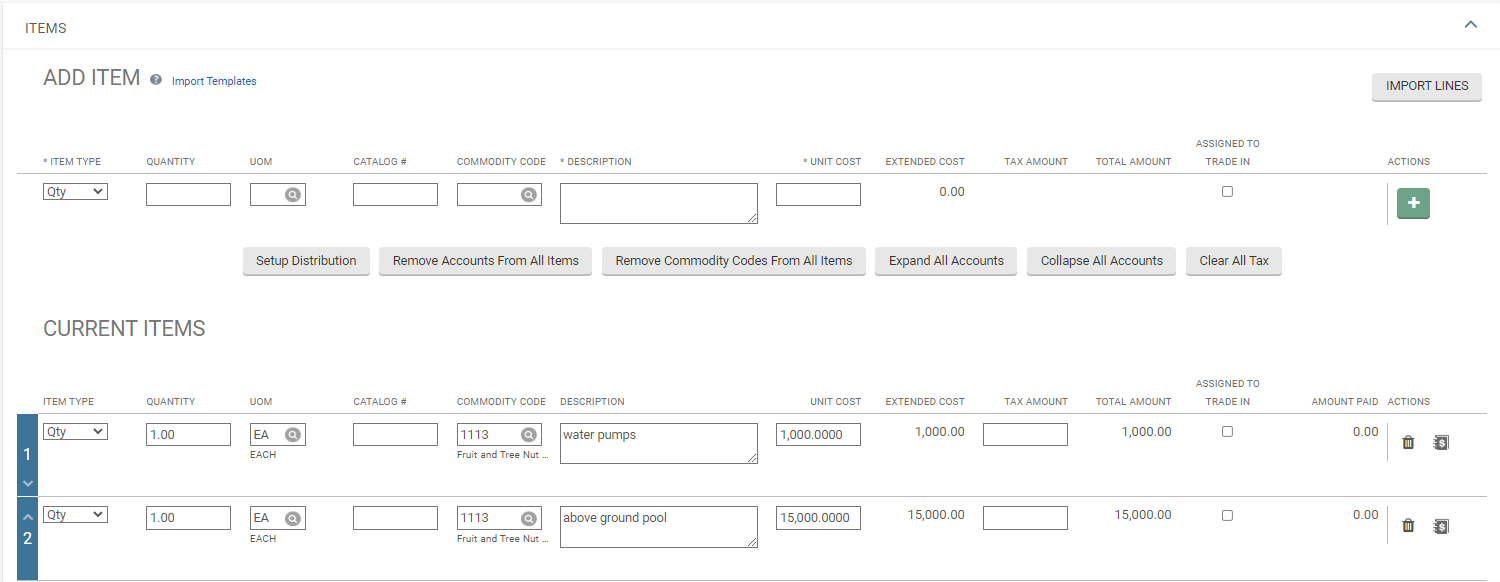Open accounts for above ground pool item
The width and height of the screenshot is (1500, 582).
(x=1440, y=525)
